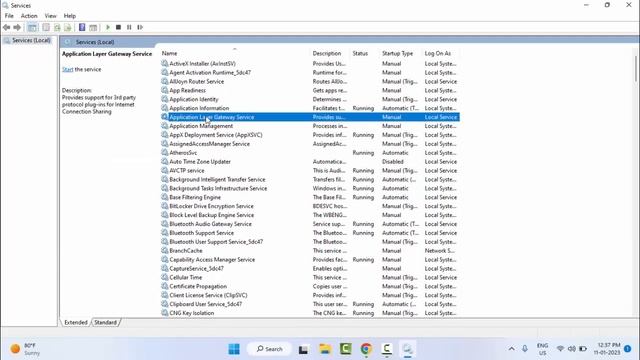640x360 pixels.
Task: Open Google Chrome from the taskbar
Action: [366, 349]
